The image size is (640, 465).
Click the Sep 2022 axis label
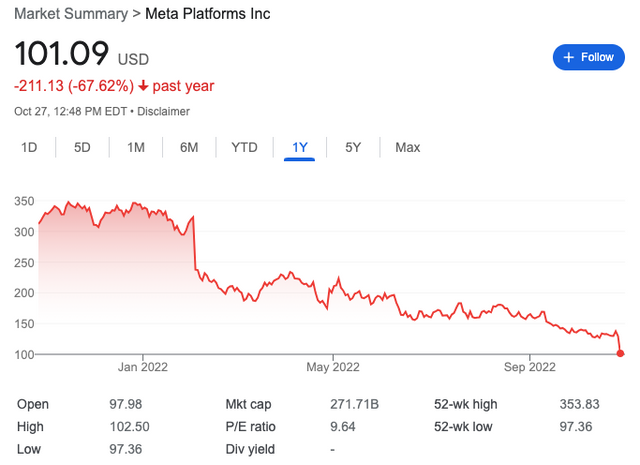(x=528, y=367)
